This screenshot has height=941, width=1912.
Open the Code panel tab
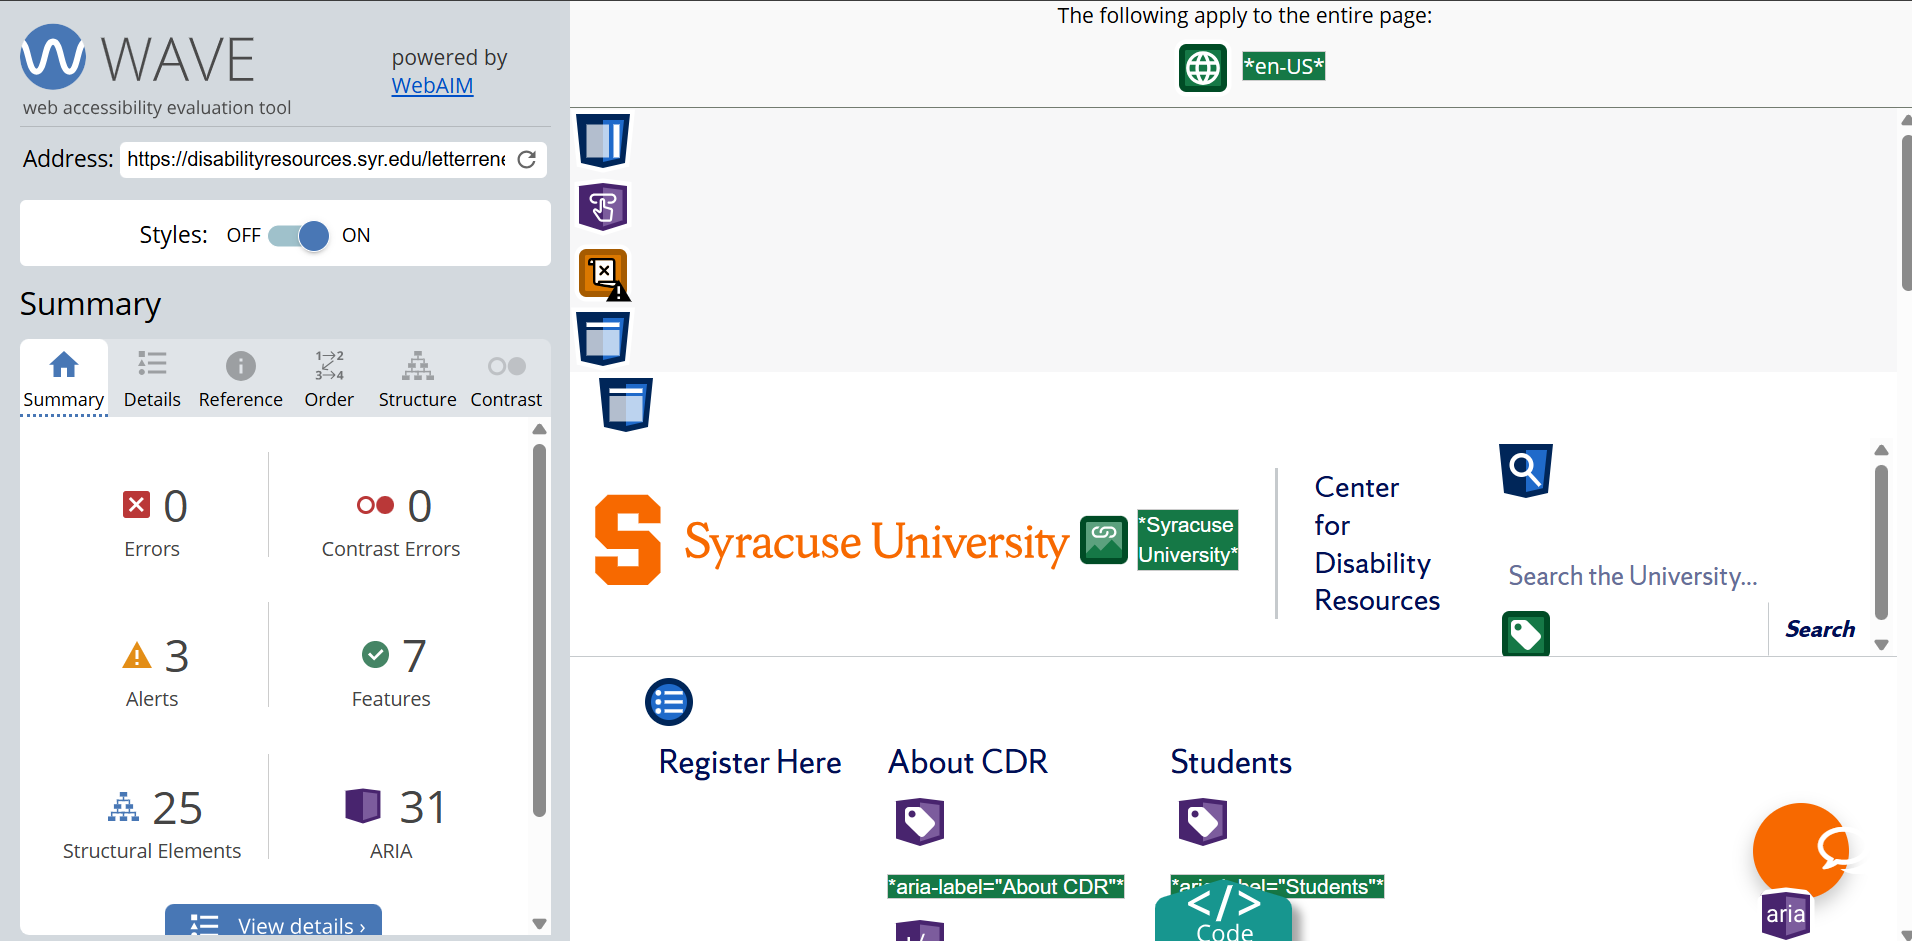pos(1223,914)
